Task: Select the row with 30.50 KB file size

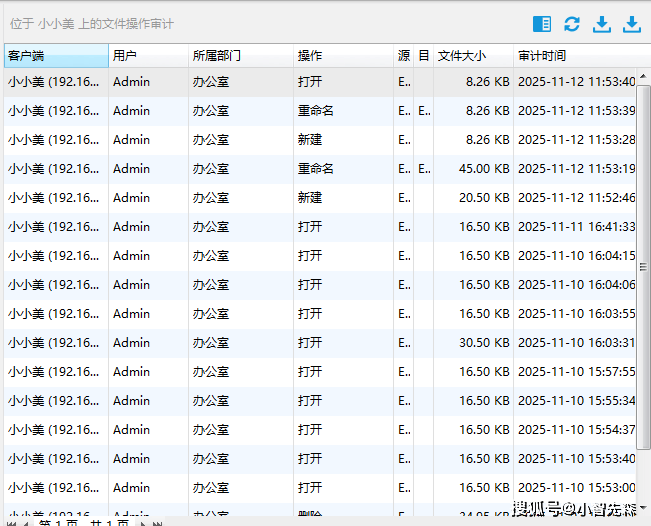Action: coord(320,343)
